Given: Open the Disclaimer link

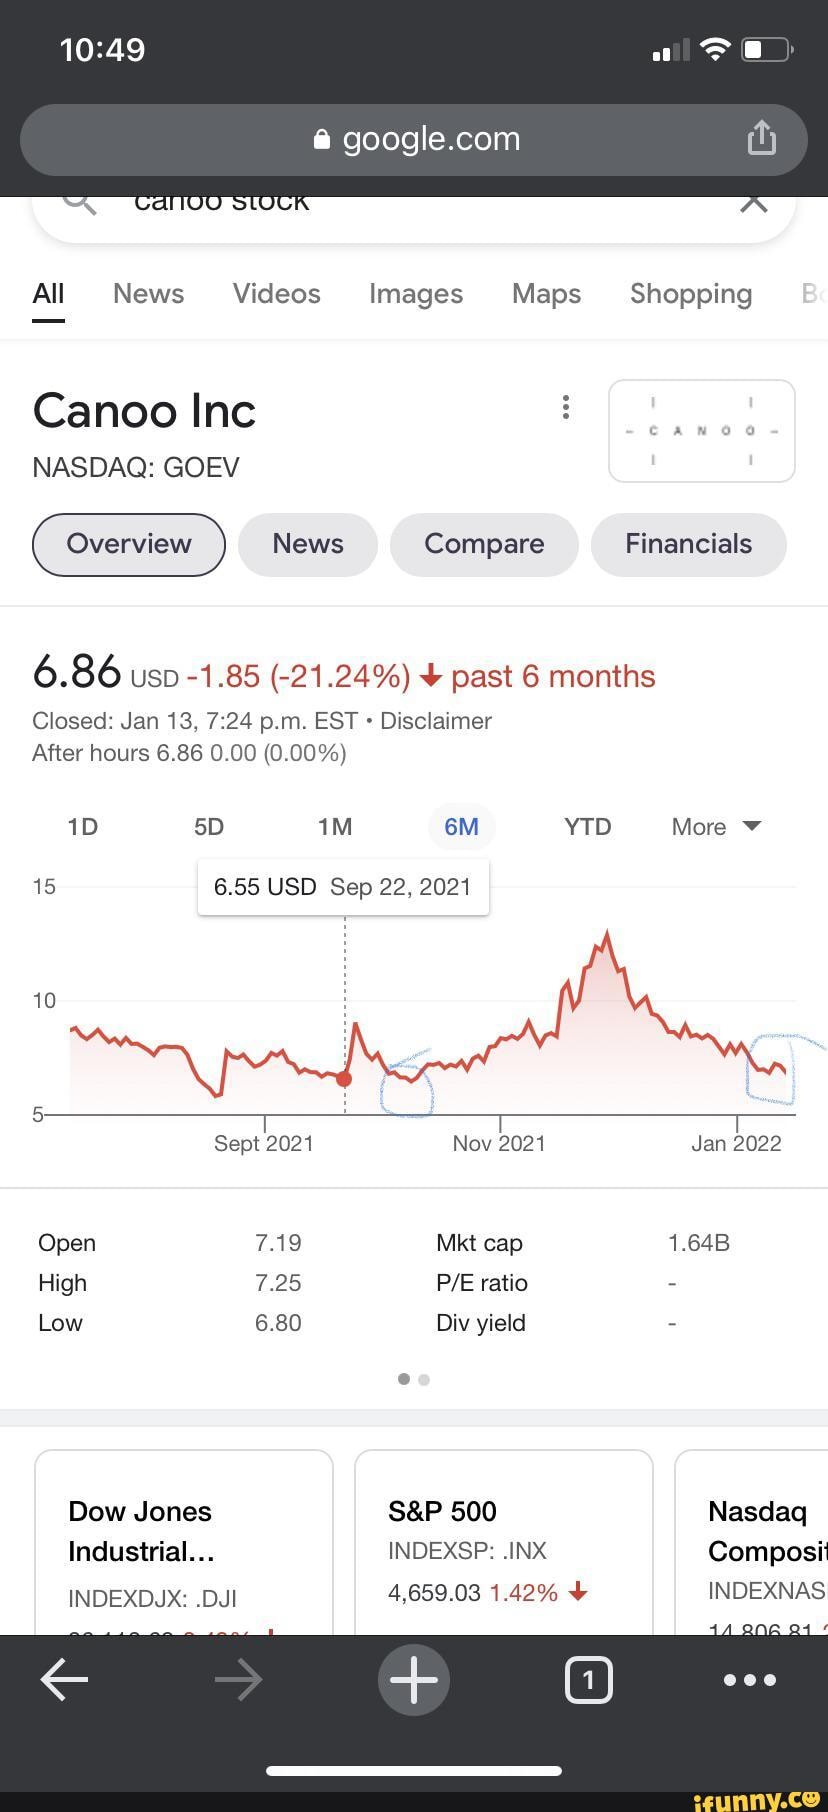Looking at the screenshot, I should (x=436, y=721).
